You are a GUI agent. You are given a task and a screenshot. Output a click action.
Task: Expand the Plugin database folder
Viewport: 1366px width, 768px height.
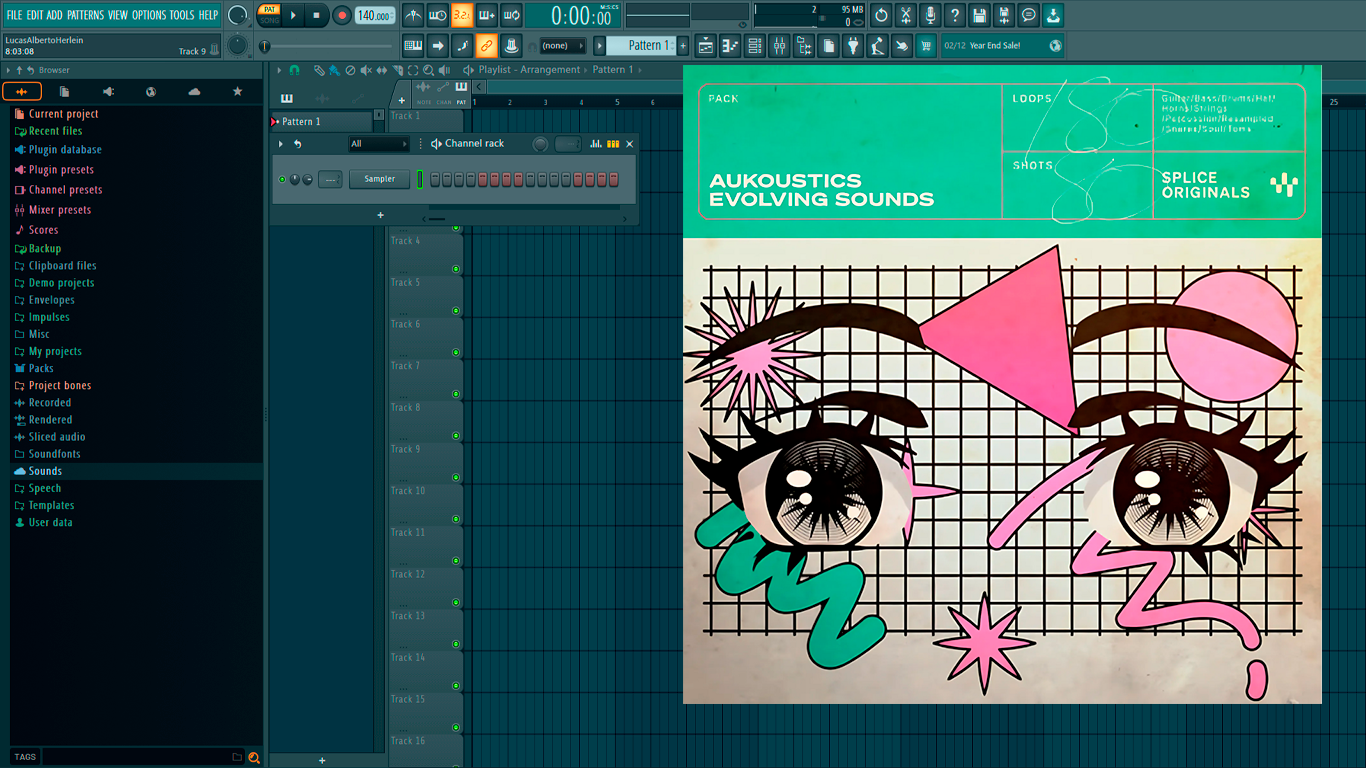click(65, 150)
